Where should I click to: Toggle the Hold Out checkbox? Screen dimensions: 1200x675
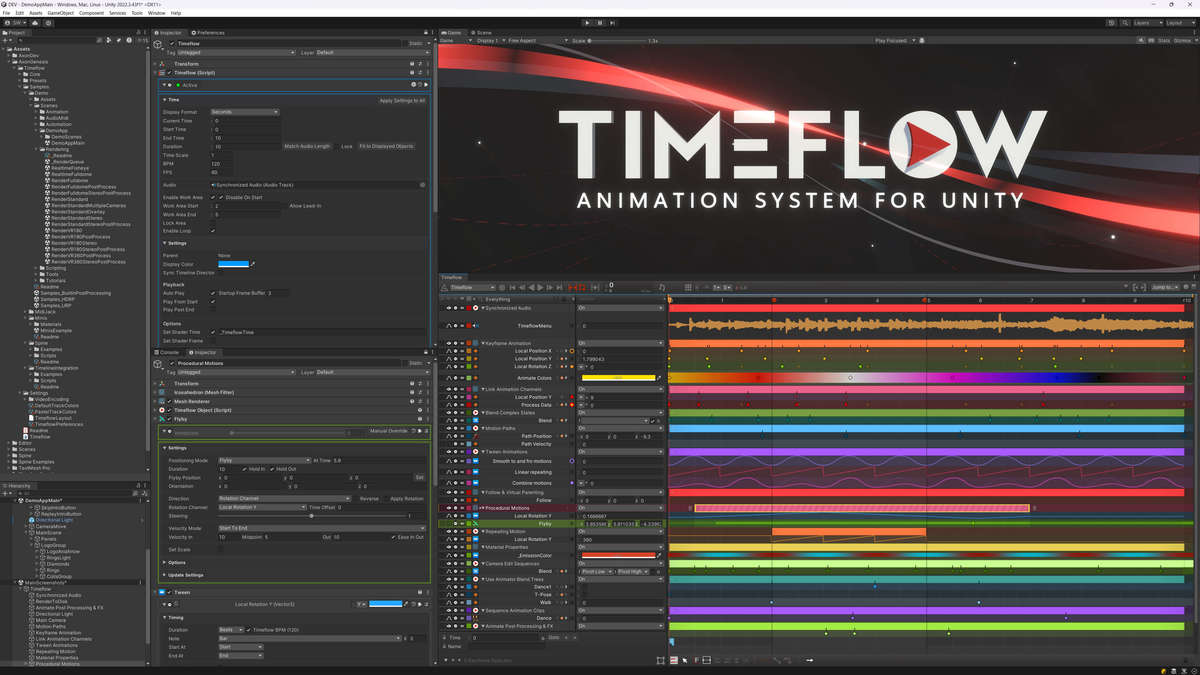pos(274,469)
